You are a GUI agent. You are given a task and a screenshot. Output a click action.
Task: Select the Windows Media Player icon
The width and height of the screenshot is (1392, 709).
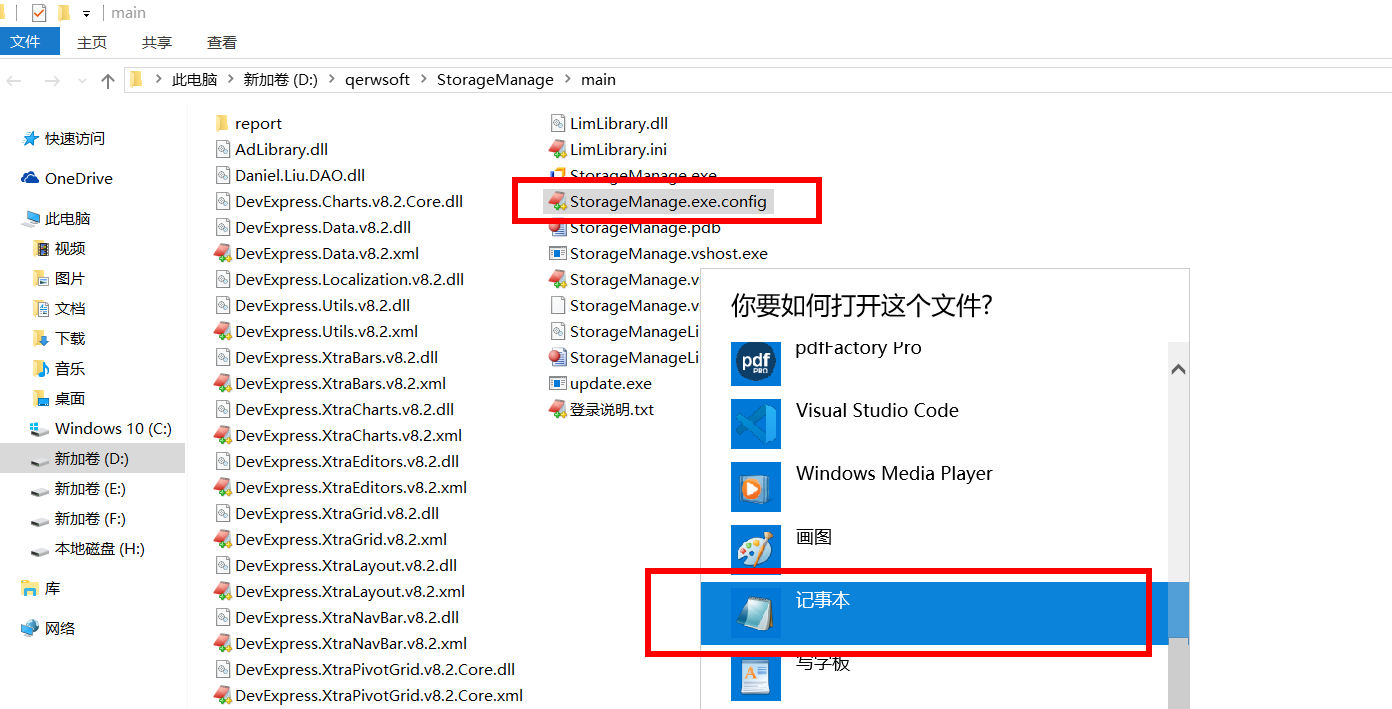[x=756, y=487]
